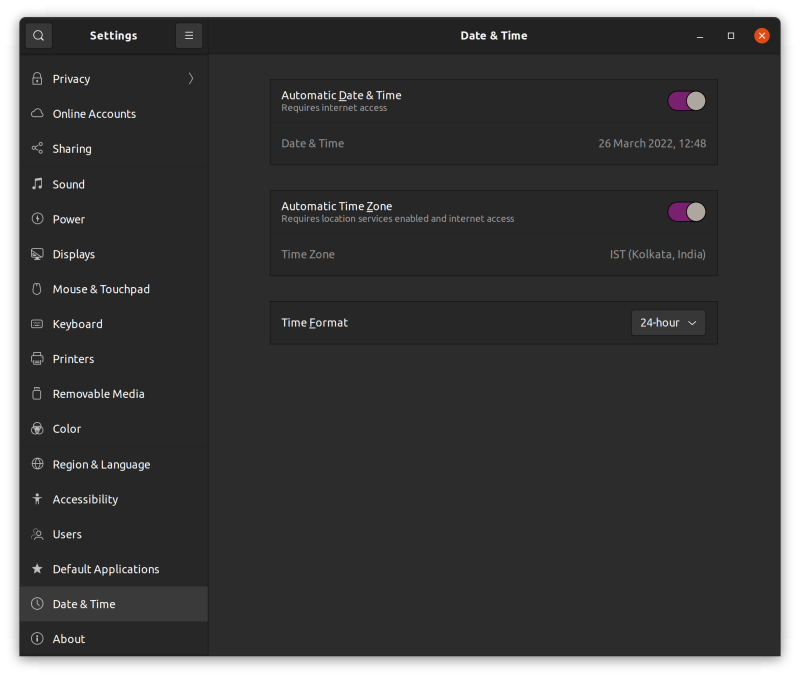
Task: Expand the Privacy submenu chevron
Action: (x=190, y=79)
